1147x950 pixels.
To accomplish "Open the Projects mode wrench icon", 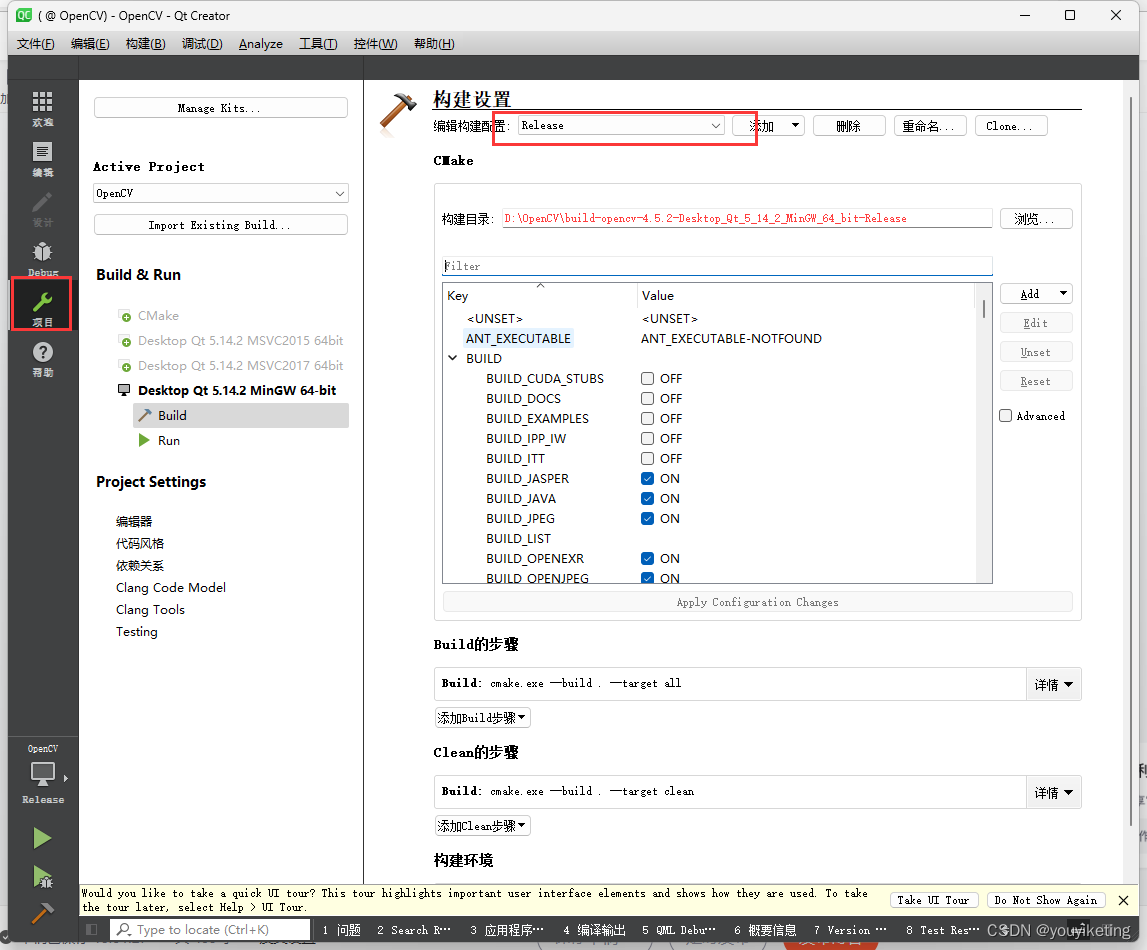I will coord(42,304).
